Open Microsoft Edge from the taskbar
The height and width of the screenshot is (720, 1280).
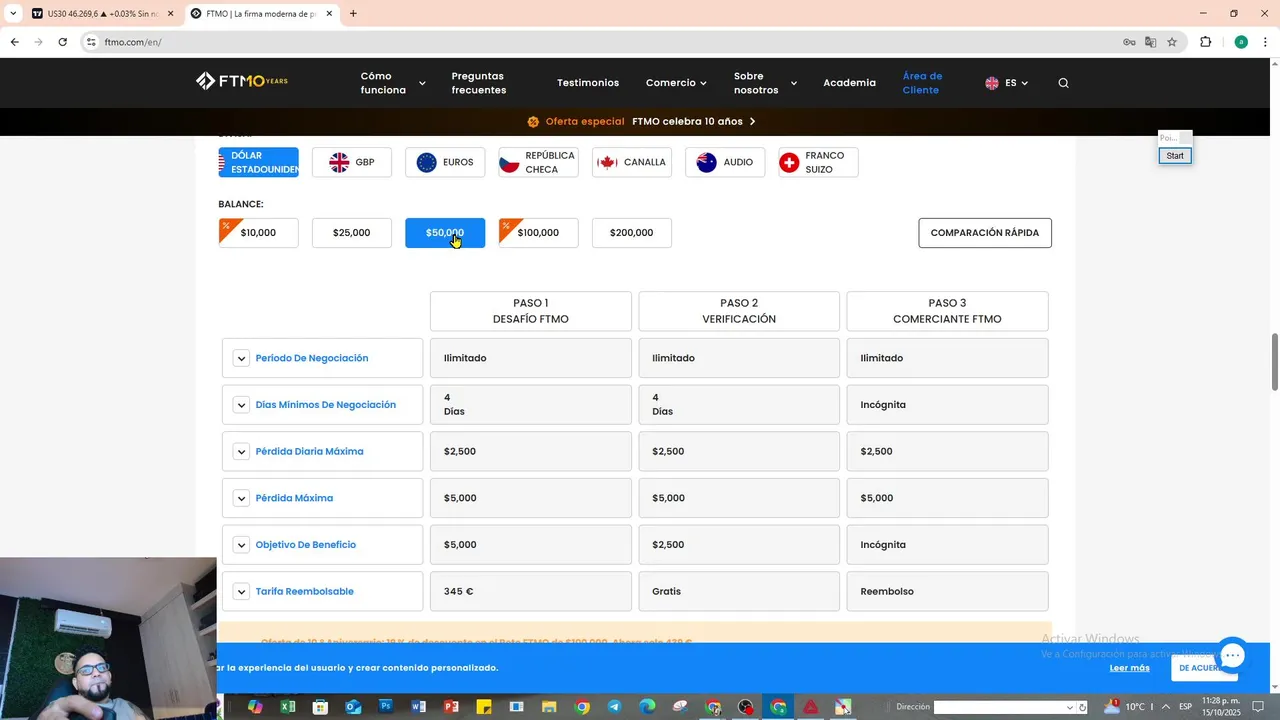click(647, 707)
